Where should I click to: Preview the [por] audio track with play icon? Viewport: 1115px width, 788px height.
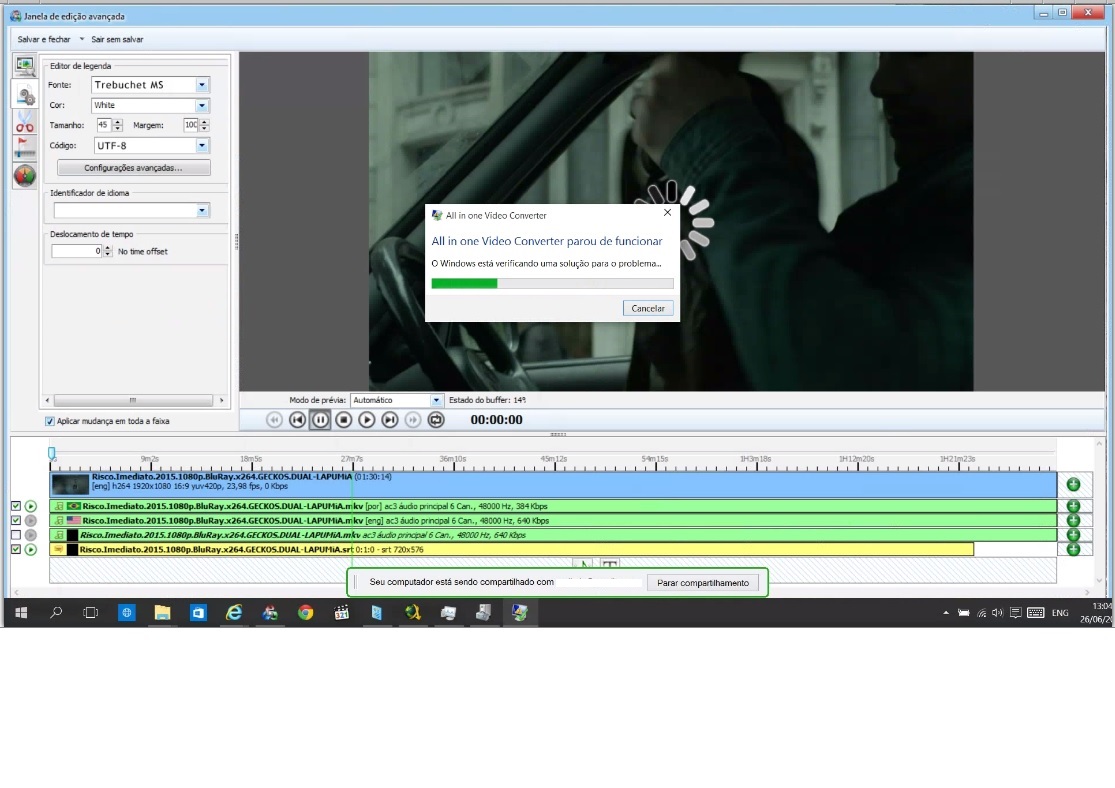tap(31, 506)
